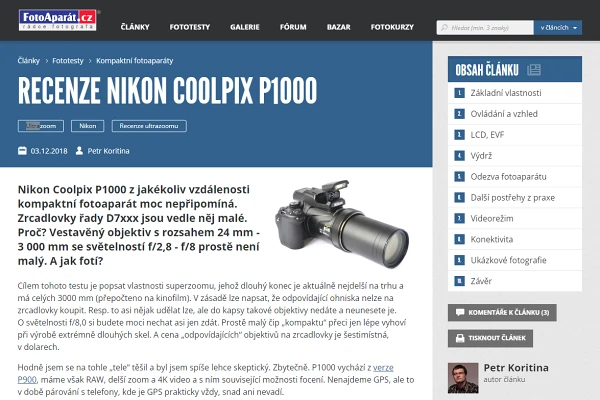Click number icon beside Další postřehy z praxe
The image size is (600, 400).
click(459, 198)
